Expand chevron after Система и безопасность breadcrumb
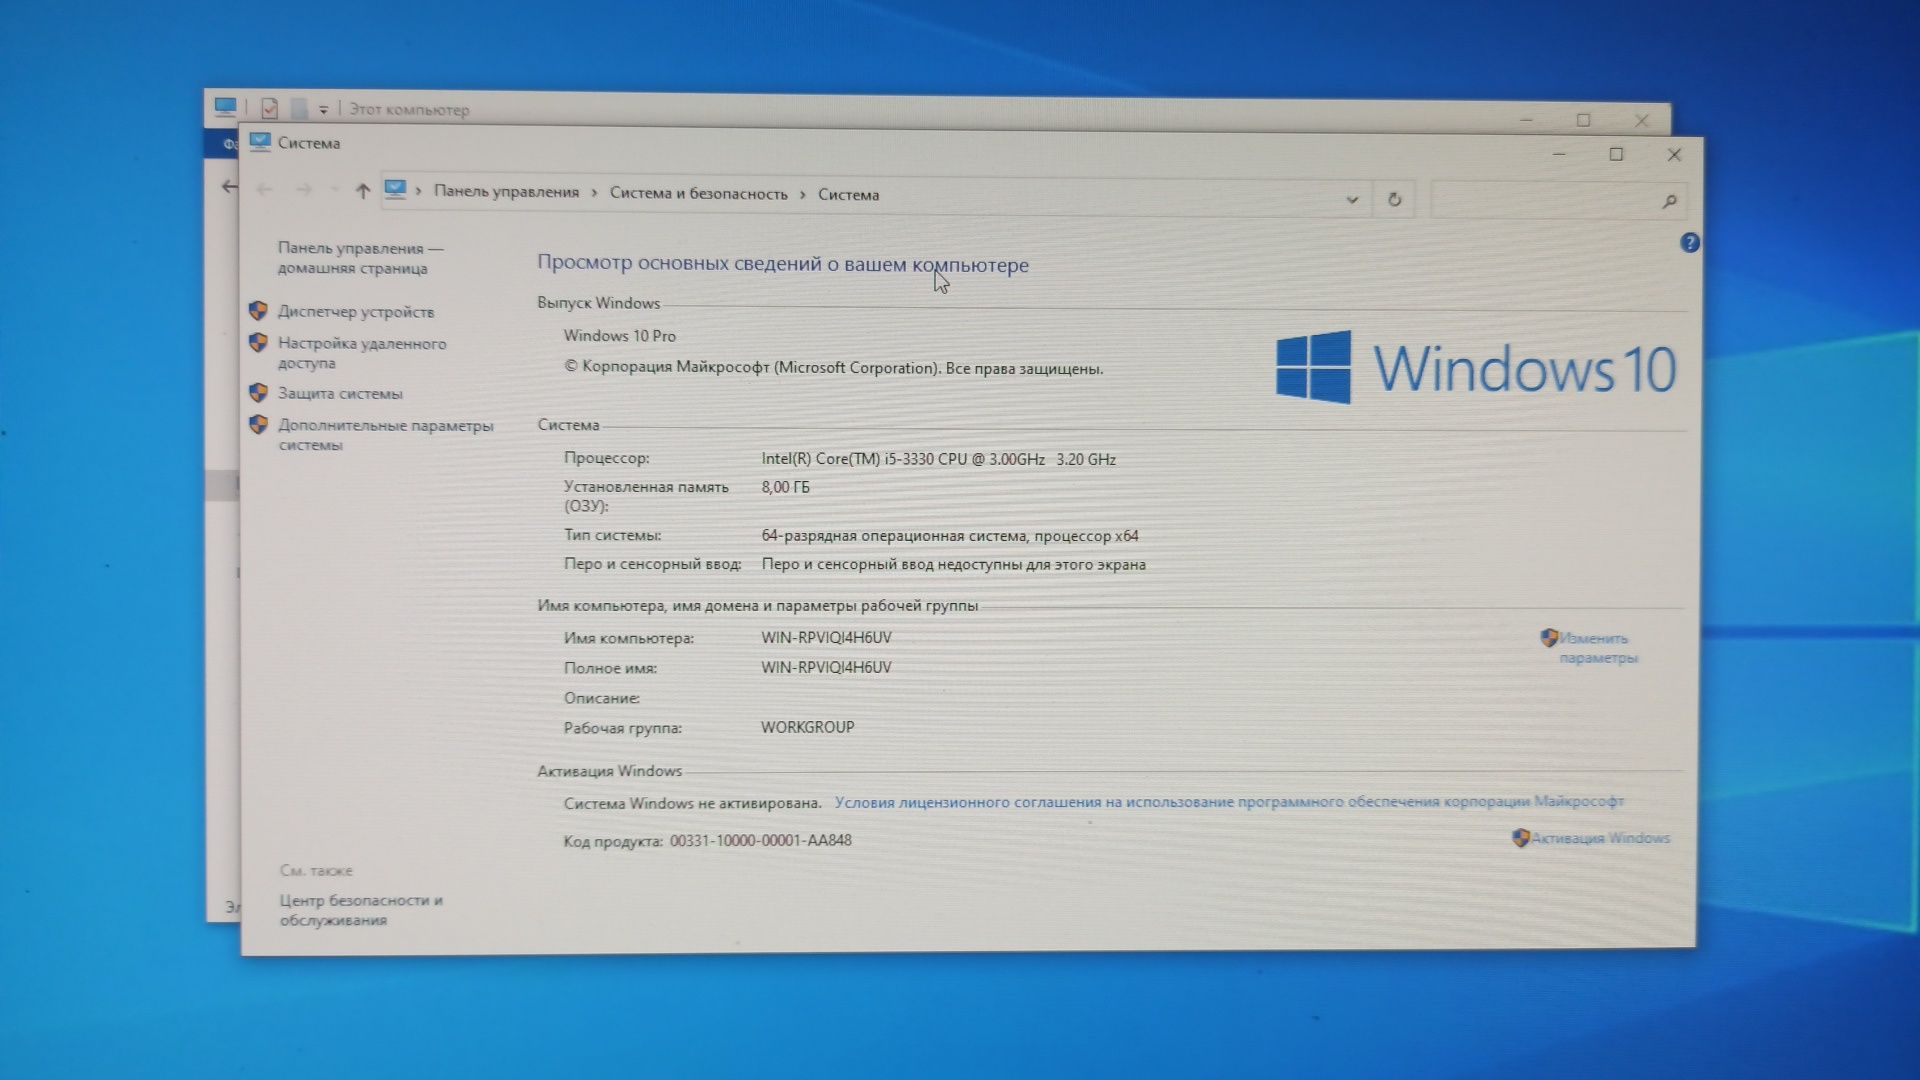Image resolution: width=1920 pixels, height=1080 pixels. [802, 195]
